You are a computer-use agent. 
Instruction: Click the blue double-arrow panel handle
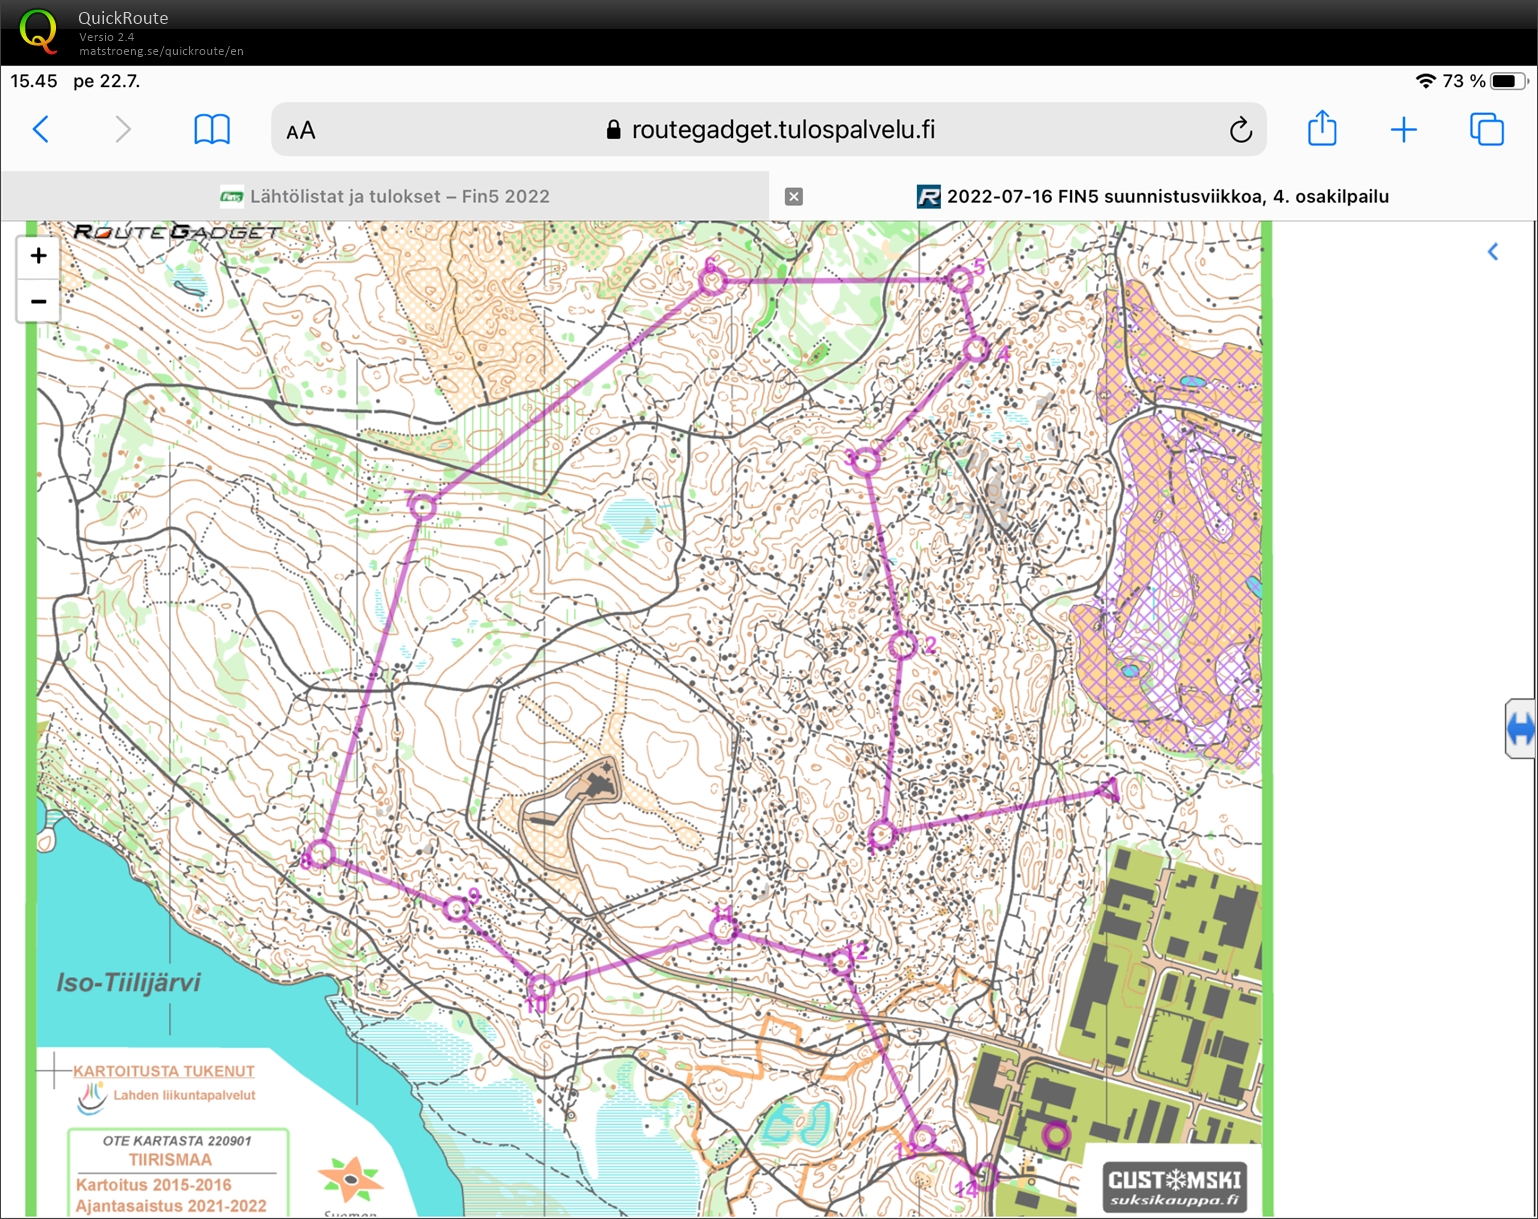pos(1520,729)
